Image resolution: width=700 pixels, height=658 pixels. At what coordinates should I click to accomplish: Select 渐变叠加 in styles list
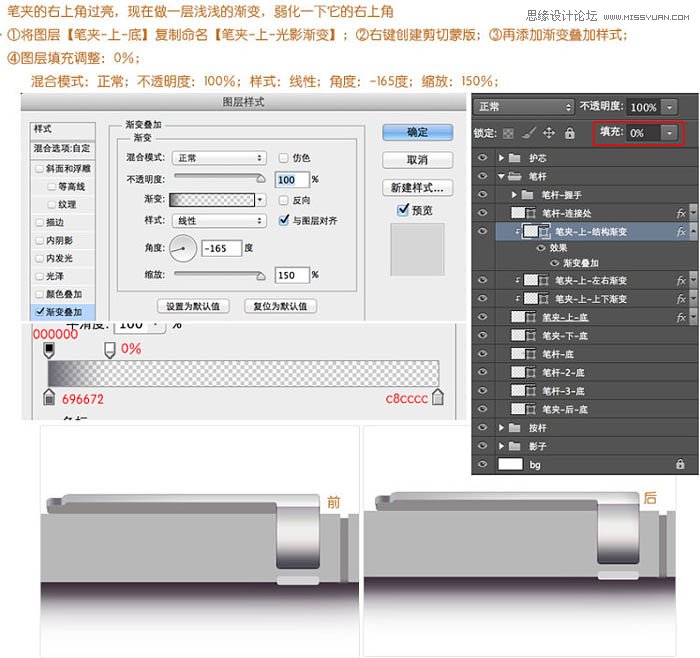pyautogui.click(x=62, y=312)
